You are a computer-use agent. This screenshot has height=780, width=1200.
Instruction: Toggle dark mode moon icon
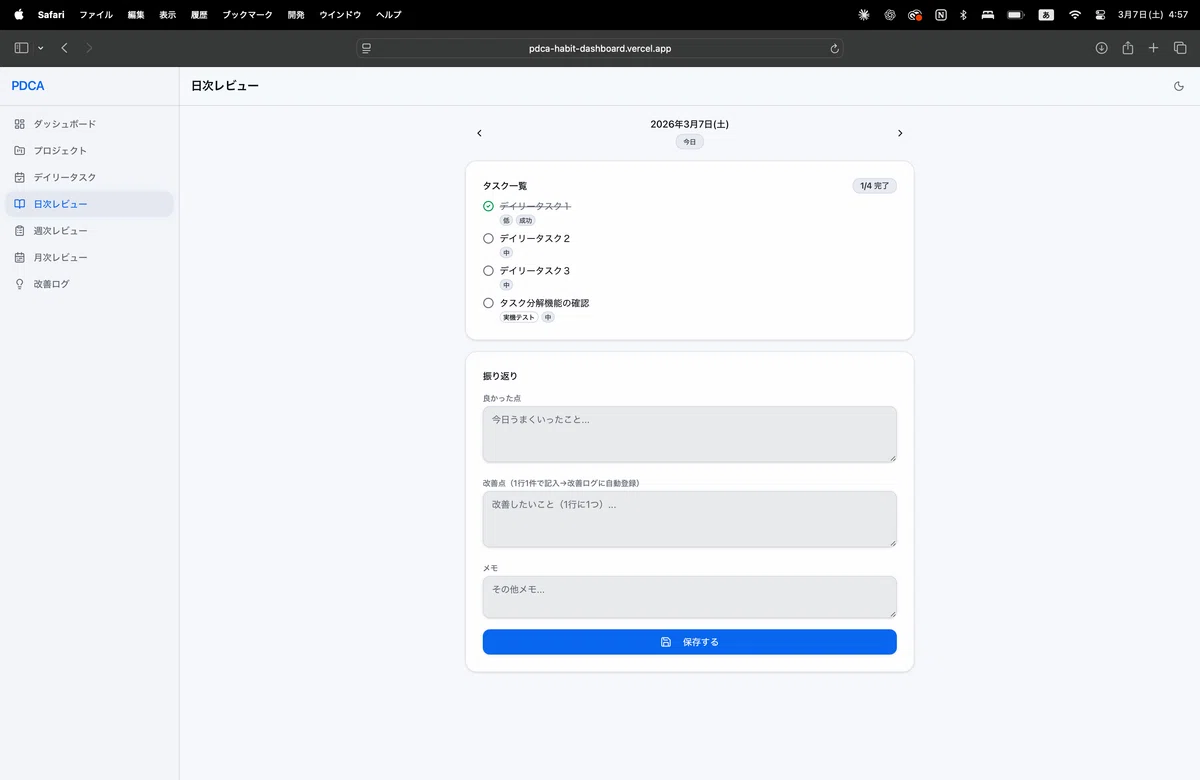1178,86
